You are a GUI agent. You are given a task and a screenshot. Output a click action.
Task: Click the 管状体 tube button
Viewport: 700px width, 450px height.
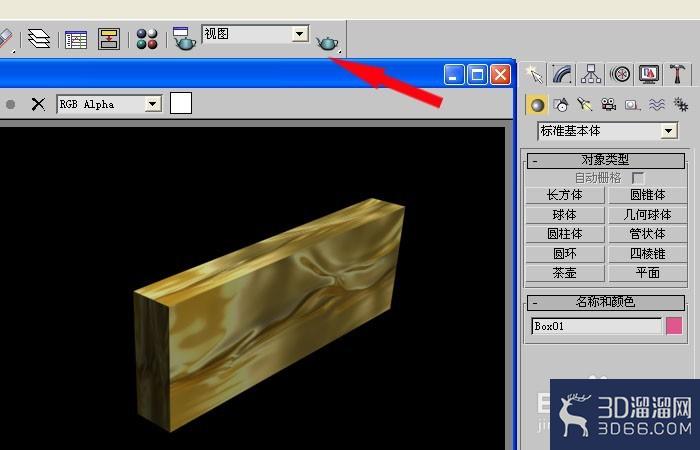(648, 234)
